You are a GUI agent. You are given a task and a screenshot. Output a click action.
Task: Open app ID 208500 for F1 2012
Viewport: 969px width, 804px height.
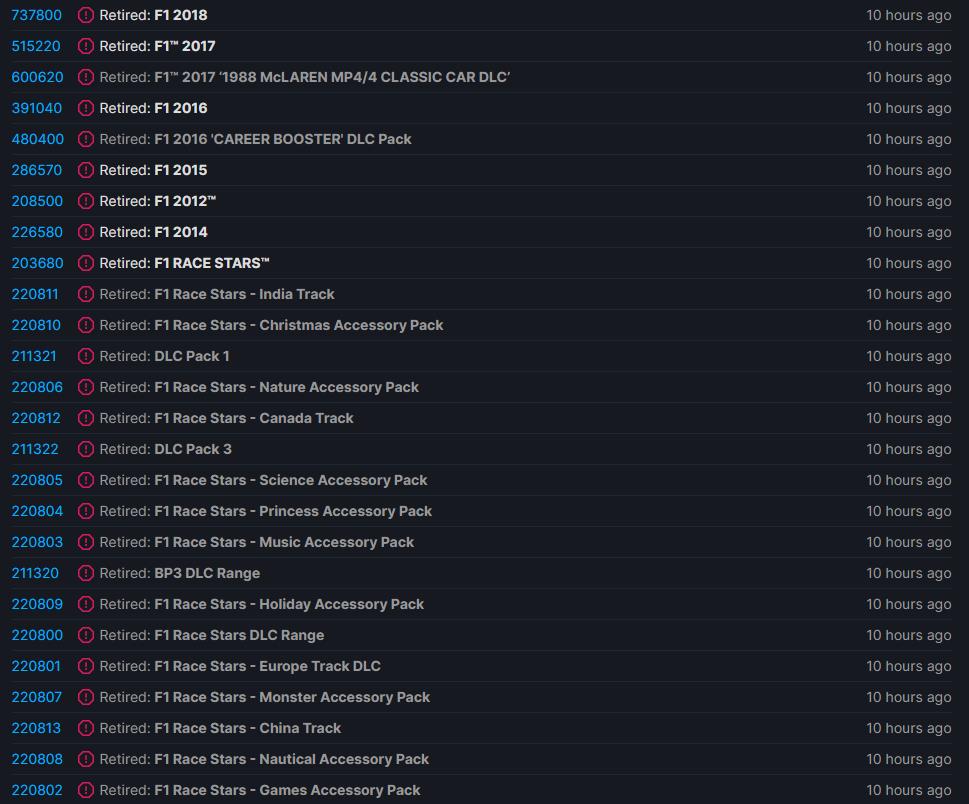point(37,201)
